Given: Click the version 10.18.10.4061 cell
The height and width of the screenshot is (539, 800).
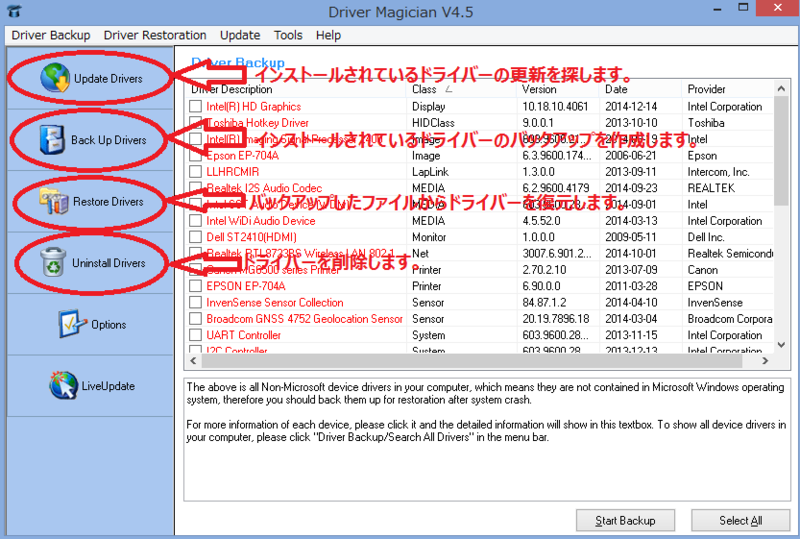Looking at the screenshot, I should (x=555, y=106).
